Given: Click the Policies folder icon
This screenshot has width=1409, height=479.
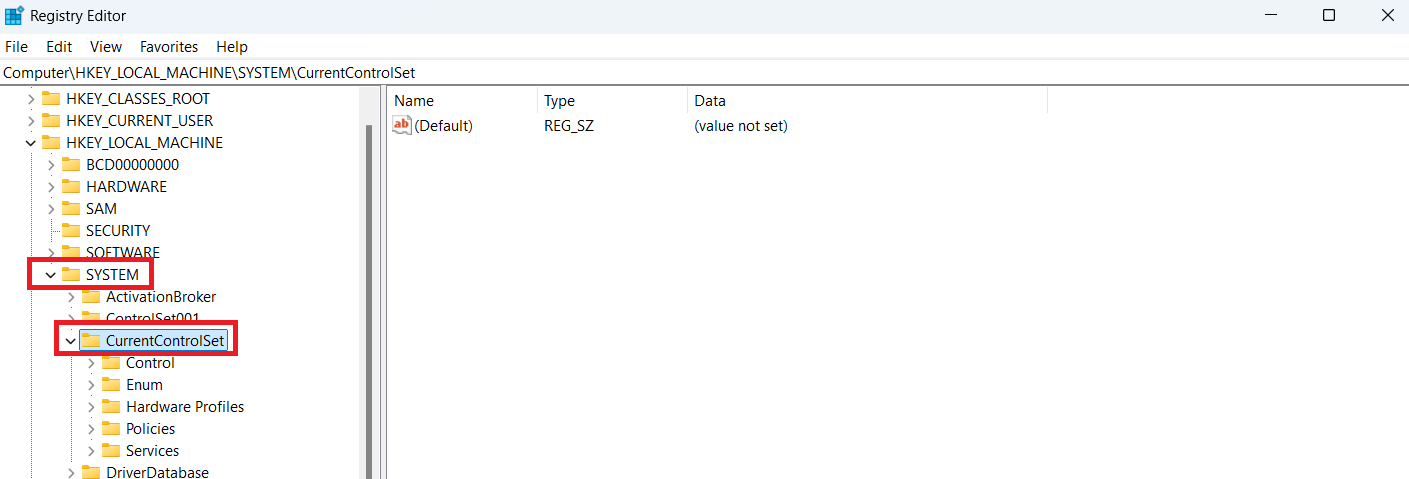Looking at the screenshot, I should (111, 429).
